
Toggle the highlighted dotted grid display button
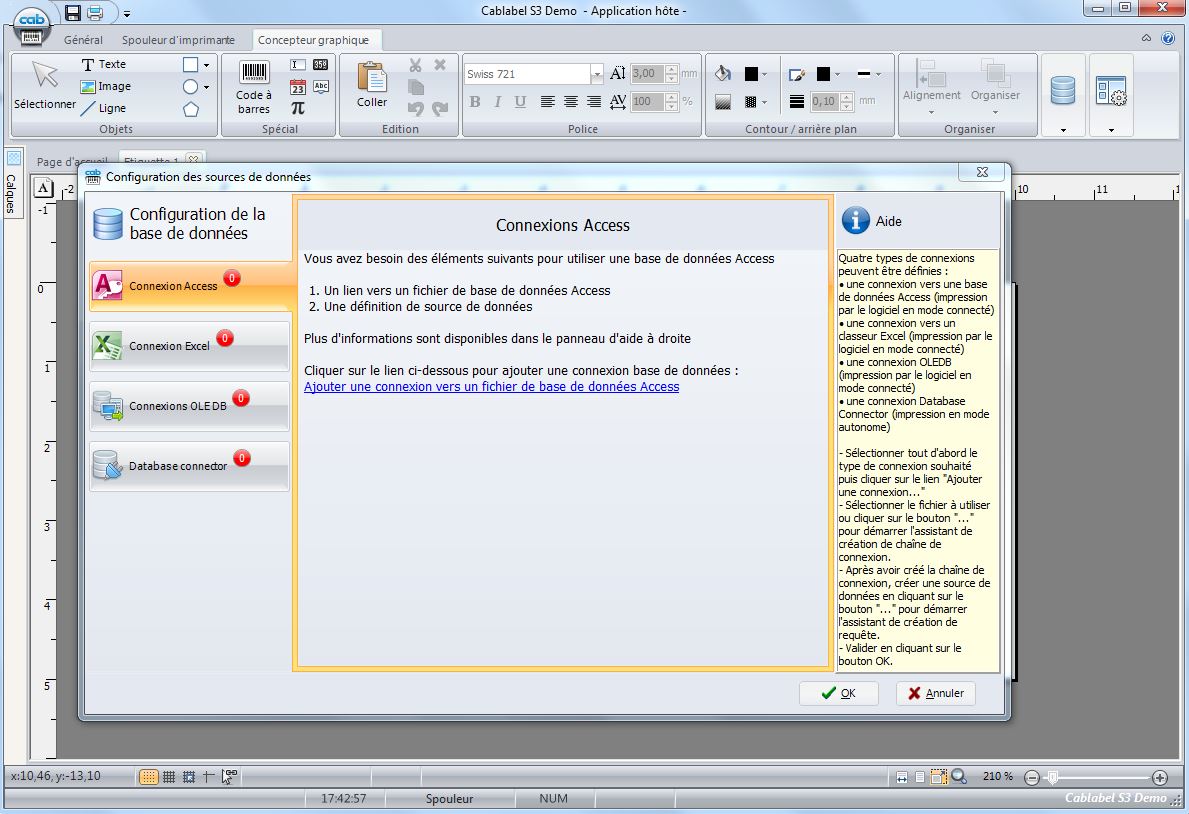149,776
